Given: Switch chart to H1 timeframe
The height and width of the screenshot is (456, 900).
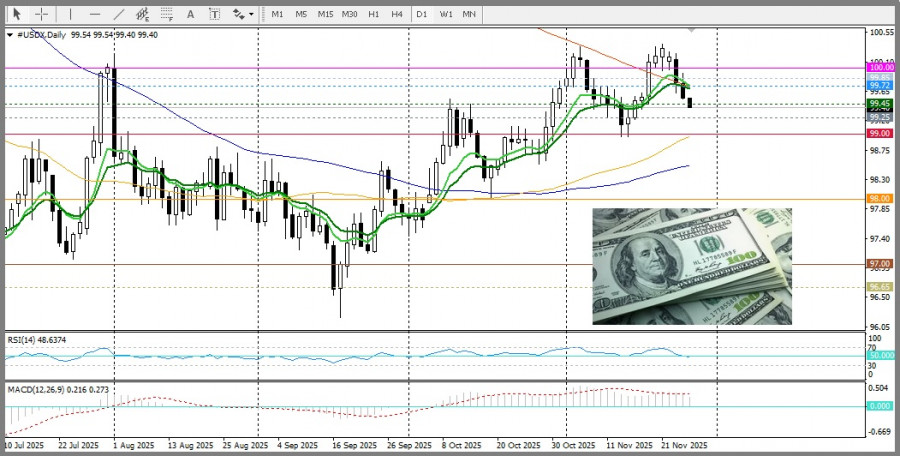Looking at the screenshot, I should coord(374,14).
